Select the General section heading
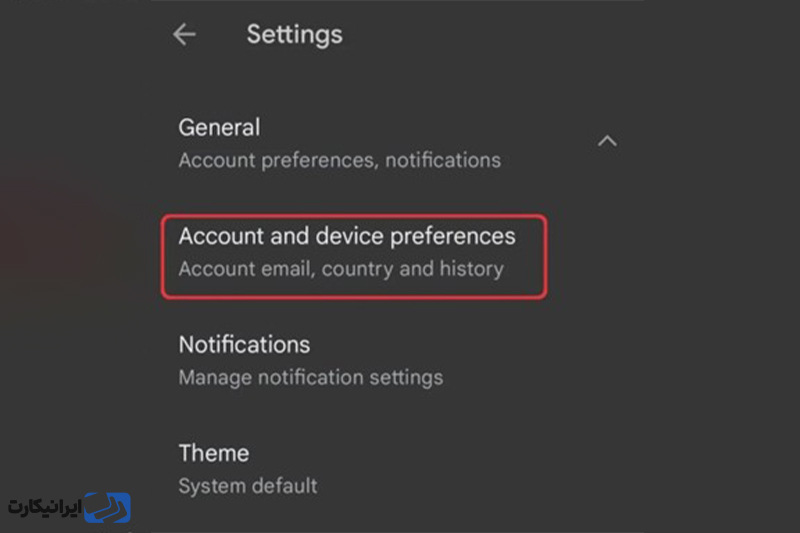 219,127
